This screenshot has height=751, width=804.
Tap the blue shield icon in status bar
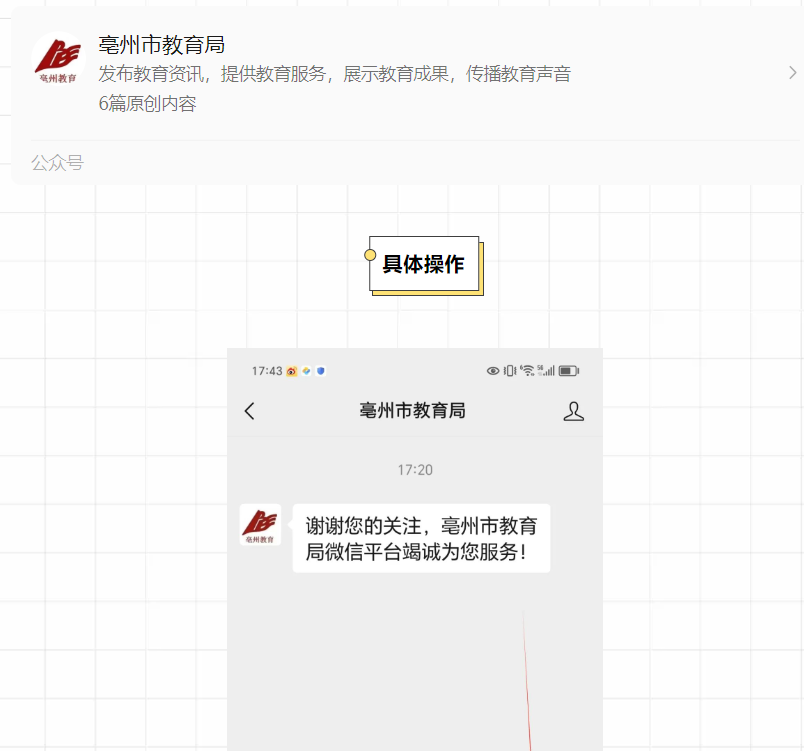coord(320,371)
